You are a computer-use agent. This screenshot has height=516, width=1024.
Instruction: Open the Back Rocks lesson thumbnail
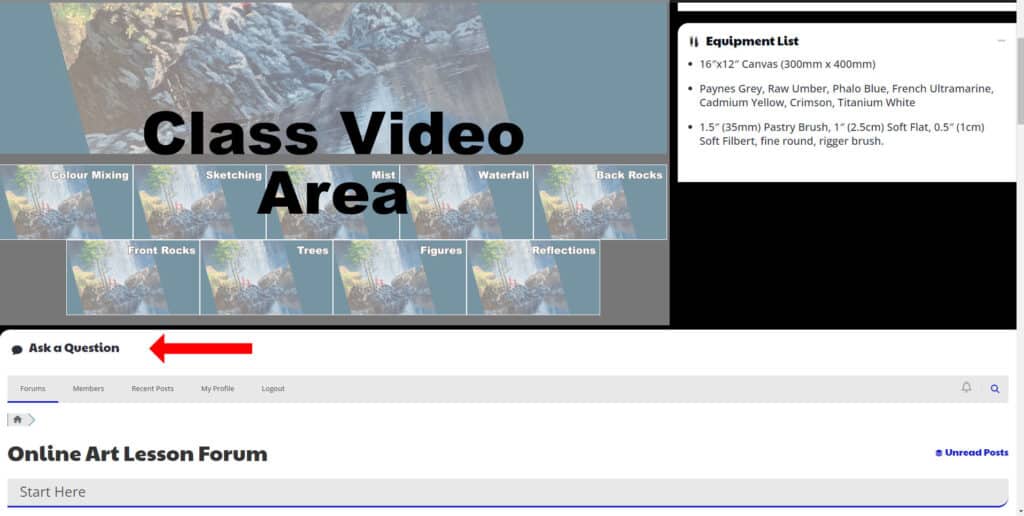tap(600, 202)
